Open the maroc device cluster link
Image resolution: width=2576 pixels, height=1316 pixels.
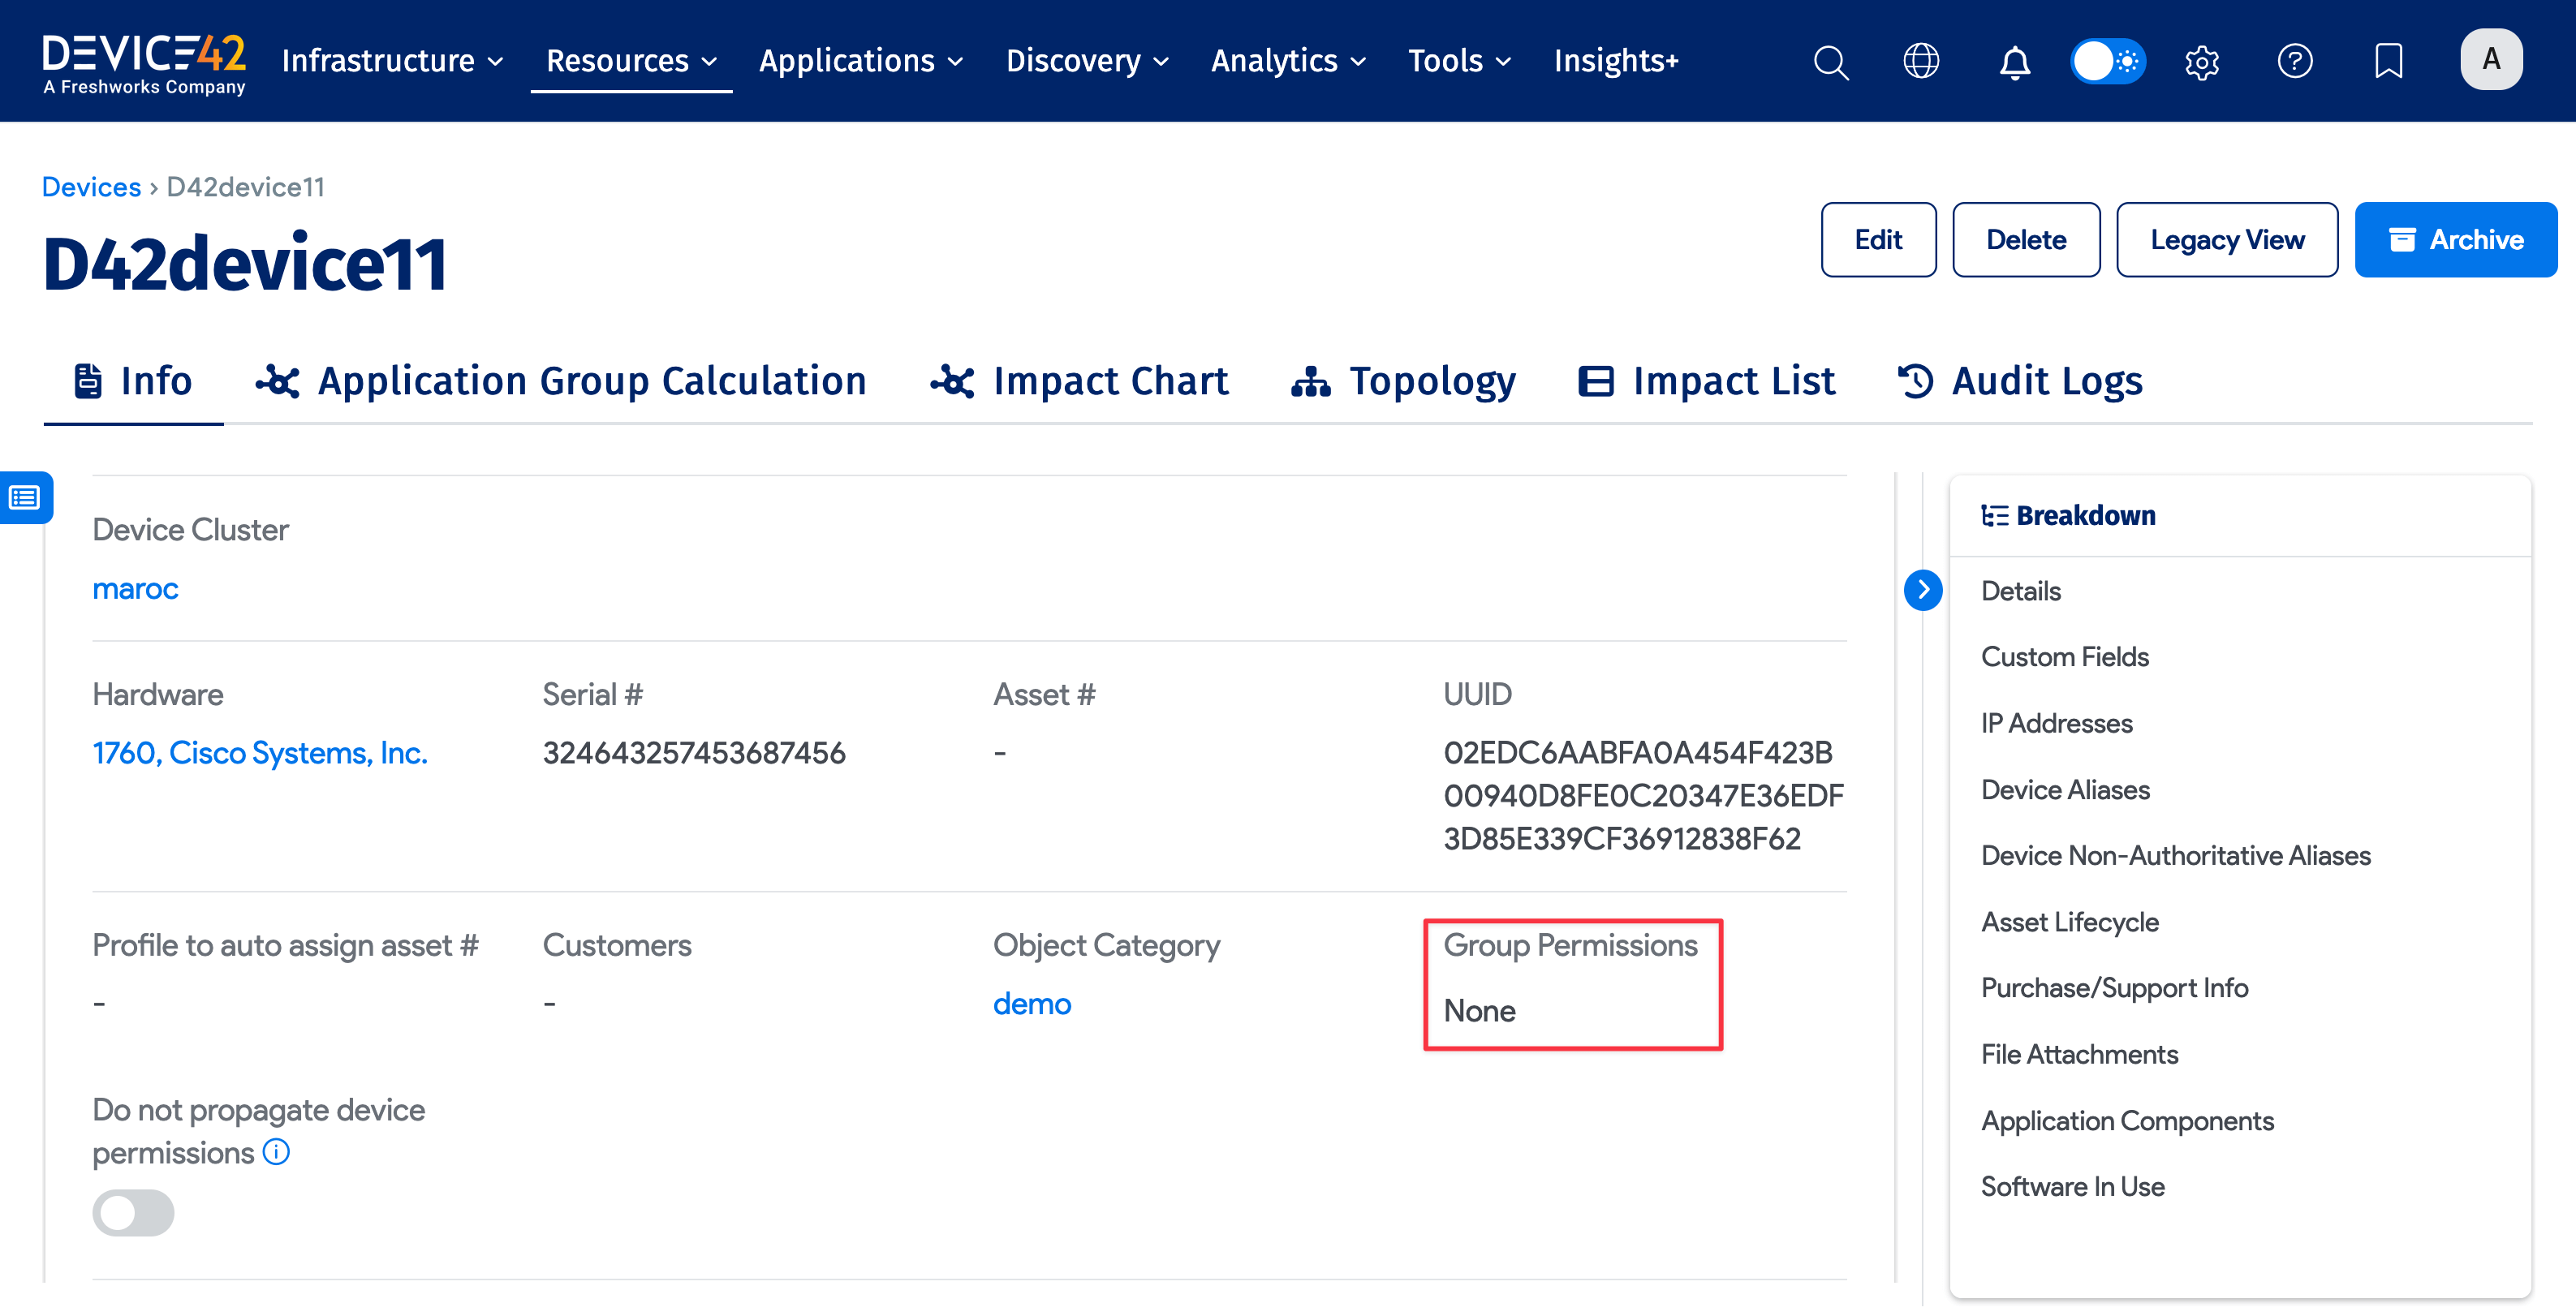tap(135, 589)
